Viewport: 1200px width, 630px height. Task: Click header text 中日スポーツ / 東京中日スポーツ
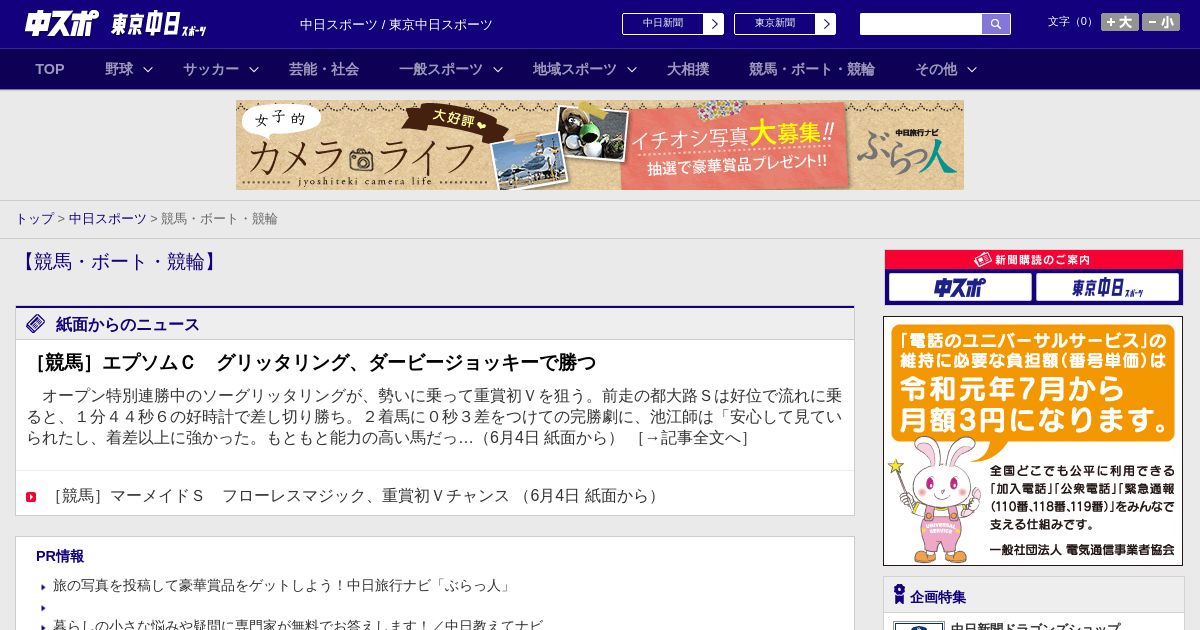396,24
